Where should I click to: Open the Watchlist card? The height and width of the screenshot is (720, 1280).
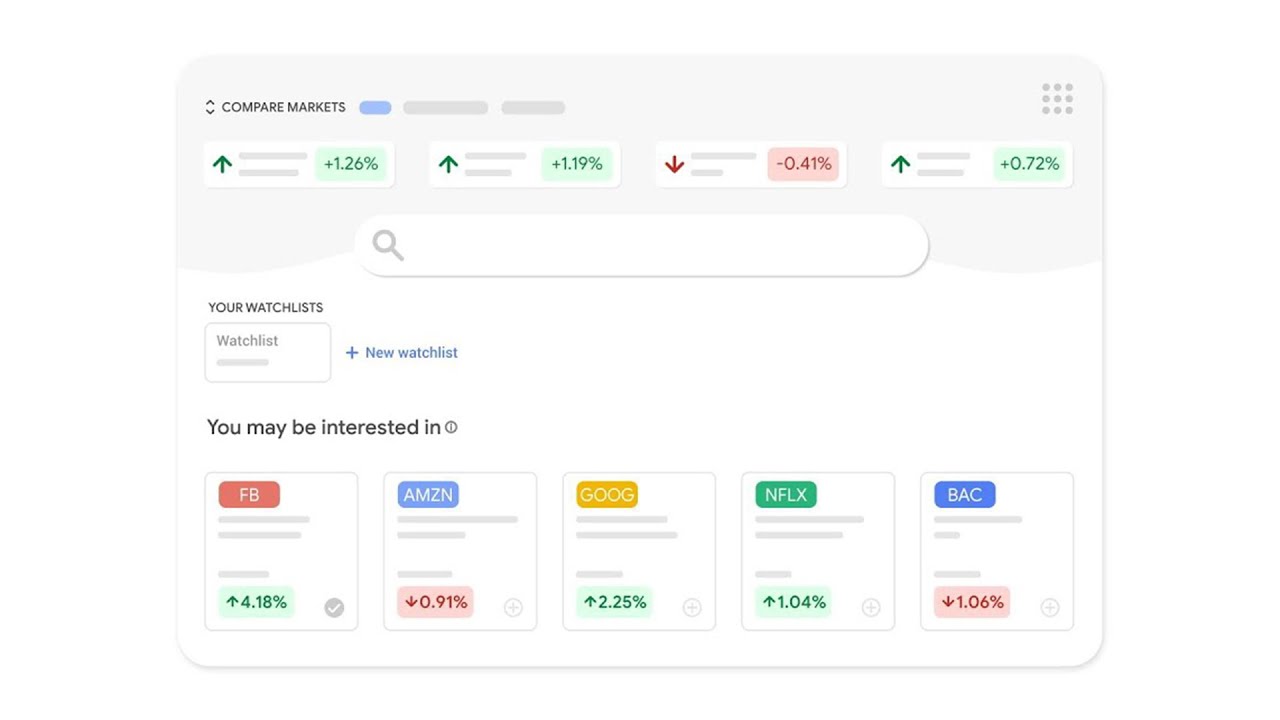pyautogui.click(x=267, y=351)
